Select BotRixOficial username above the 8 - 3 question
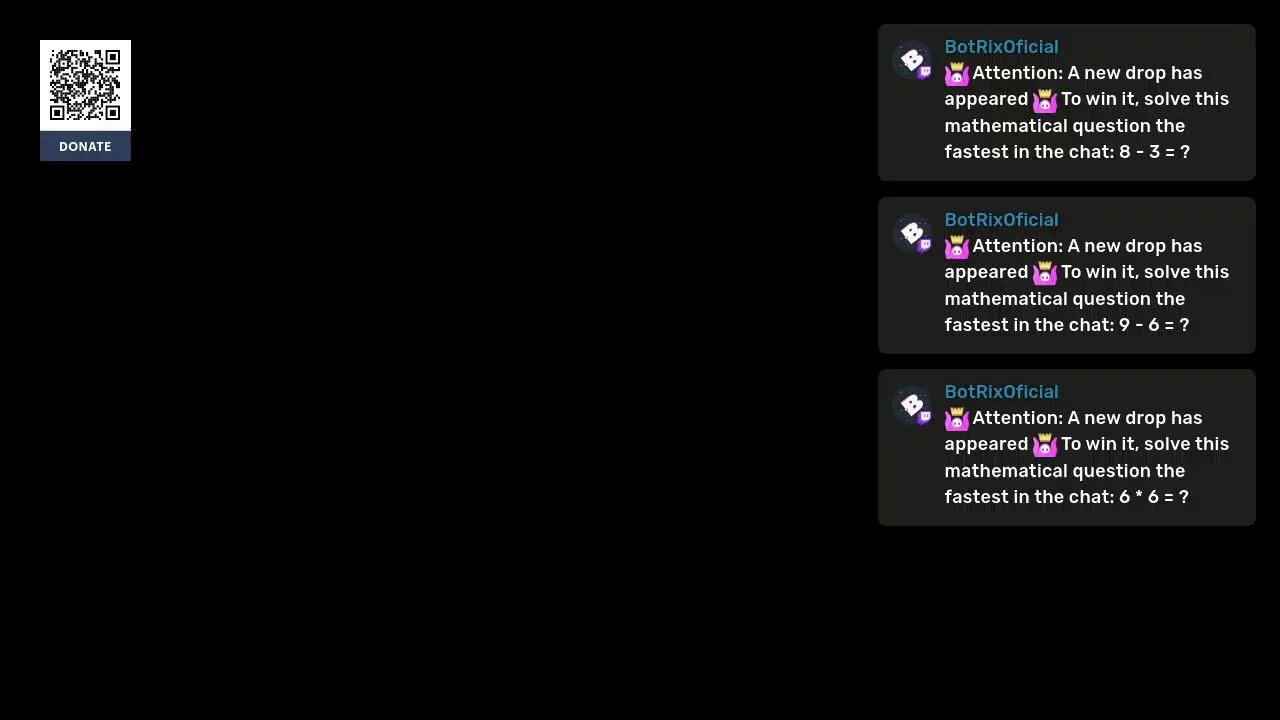1280x720 pixels. [x=1001, y=47]
